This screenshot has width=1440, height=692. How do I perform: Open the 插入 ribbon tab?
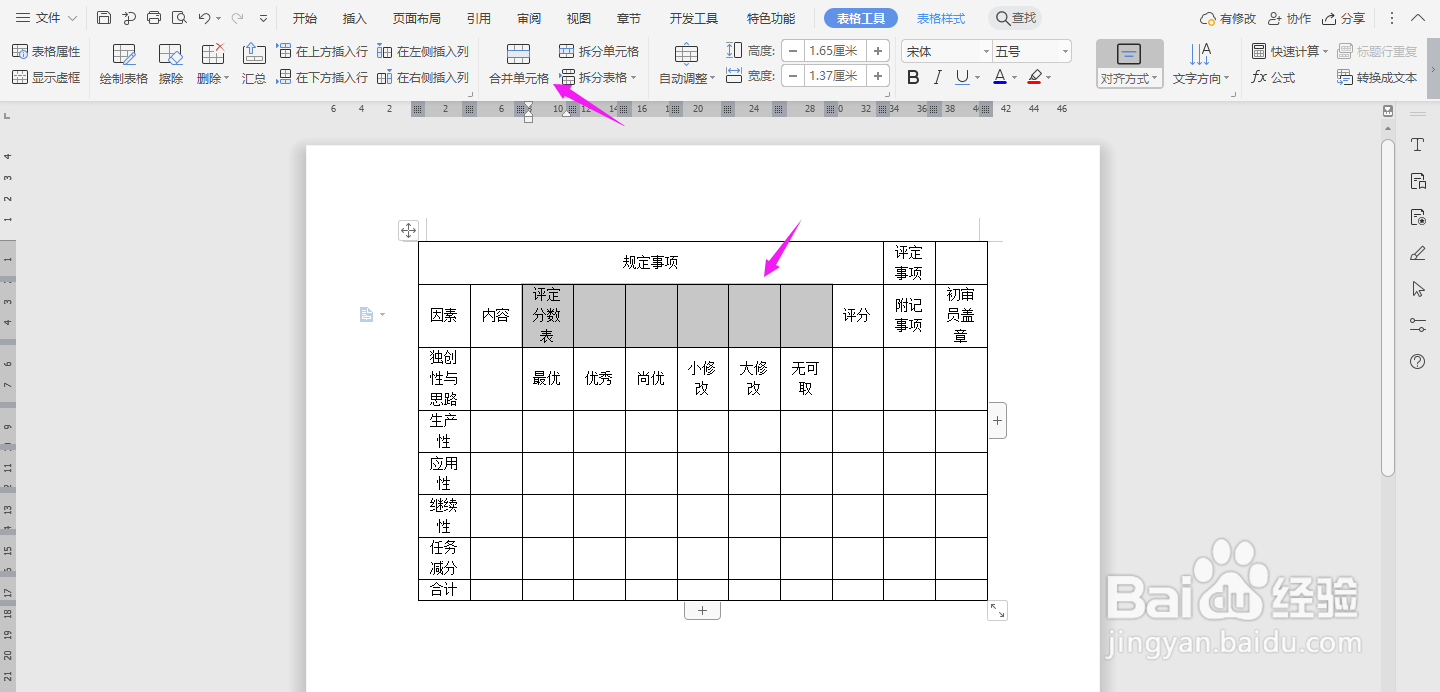click(354, 17)
